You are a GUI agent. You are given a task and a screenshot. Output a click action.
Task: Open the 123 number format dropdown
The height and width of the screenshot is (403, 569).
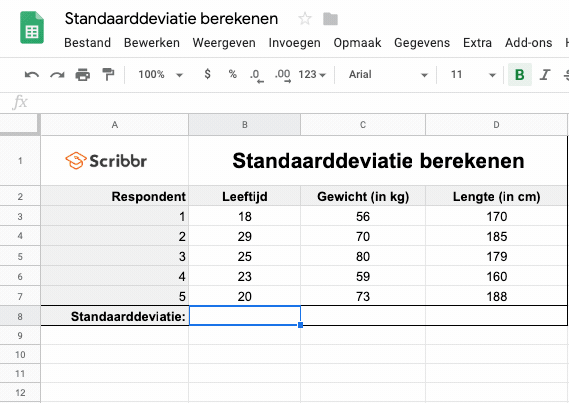coord(312,74)
